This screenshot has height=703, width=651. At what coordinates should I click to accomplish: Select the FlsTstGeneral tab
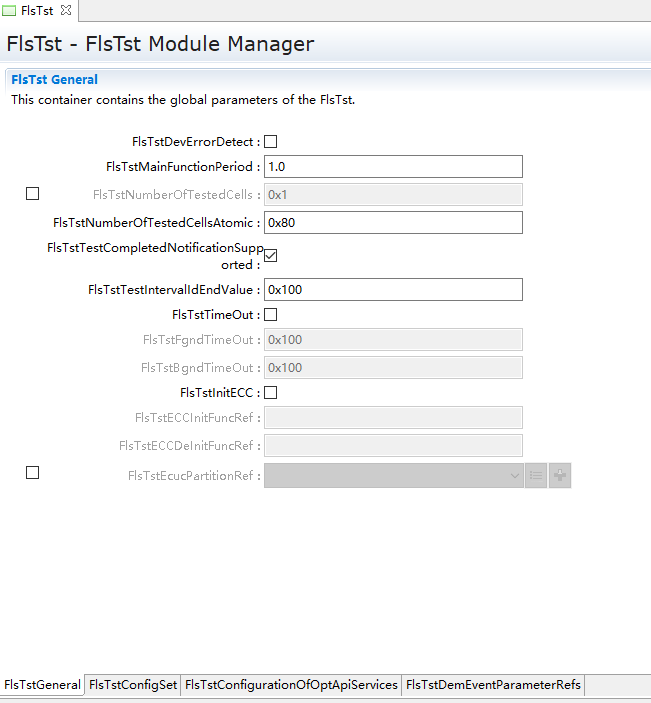click(x=42, y=685)
